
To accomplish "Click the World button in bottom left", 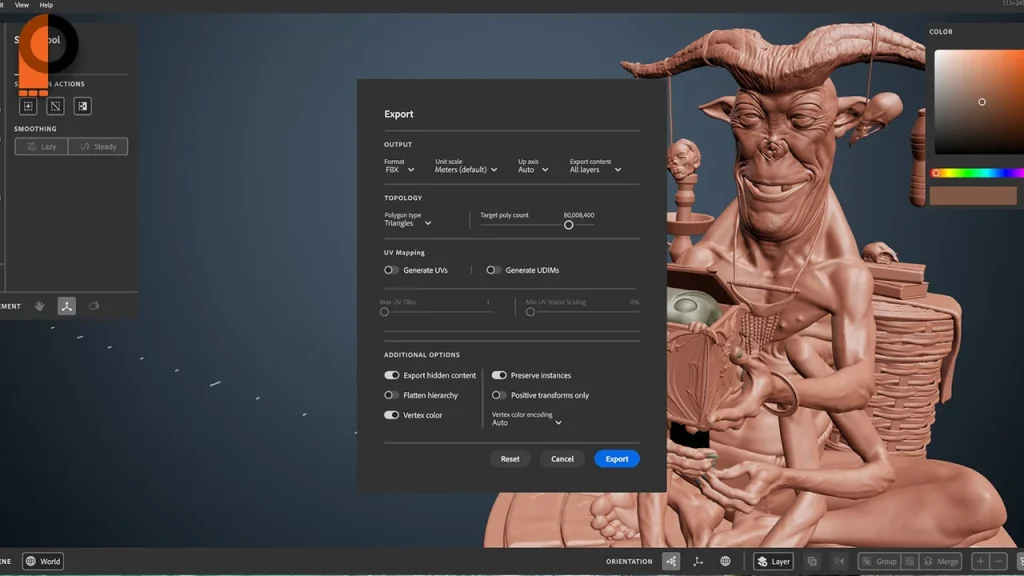I will 41,561.
